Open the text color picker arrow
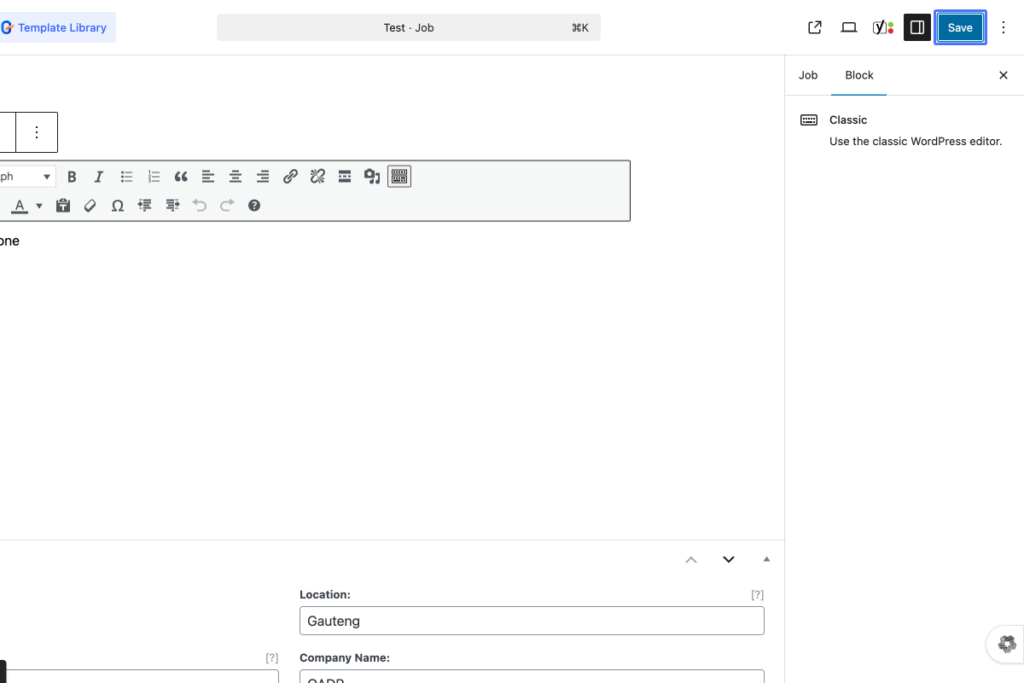The image size is (1024, 683). pos(39,206)
